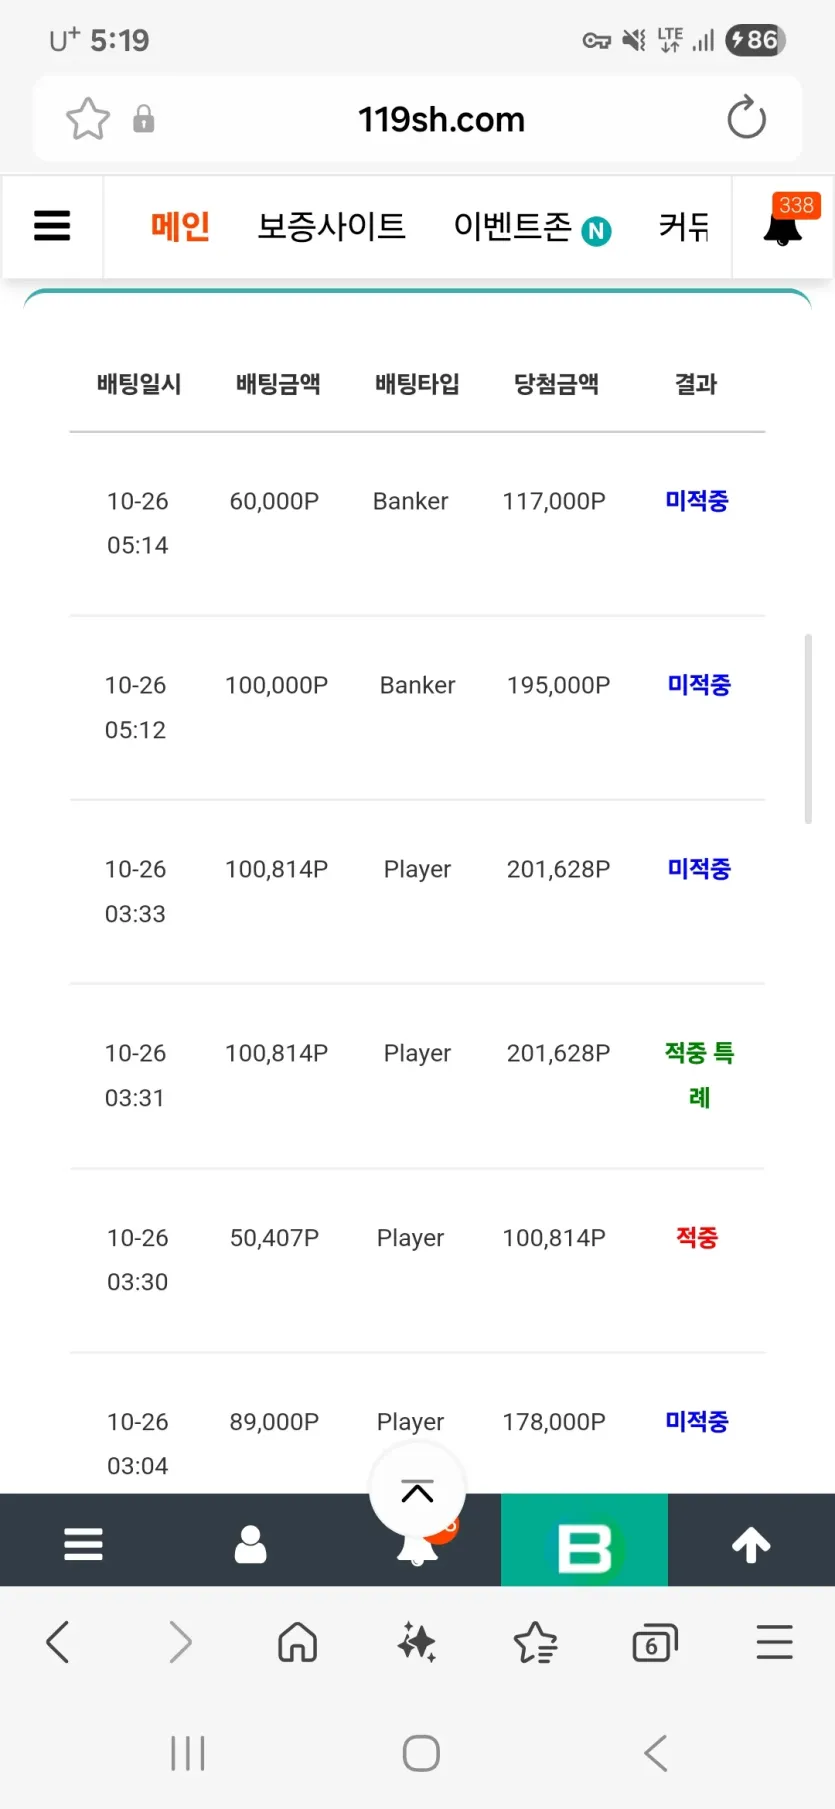Show the 6 open browser tabs
Image resolution: width=835 pixels, height=1809 pixels.
click(655, 1642)
